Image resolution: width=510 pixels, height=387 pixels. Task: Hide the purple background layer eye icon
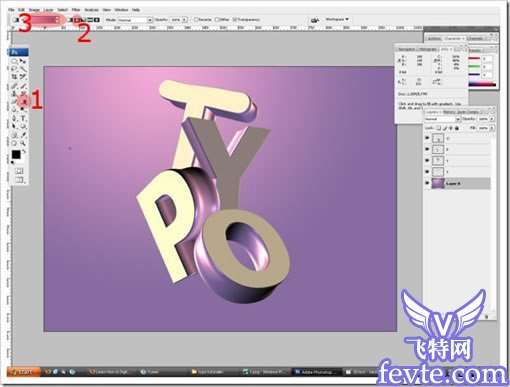click(x=427, y=183)
